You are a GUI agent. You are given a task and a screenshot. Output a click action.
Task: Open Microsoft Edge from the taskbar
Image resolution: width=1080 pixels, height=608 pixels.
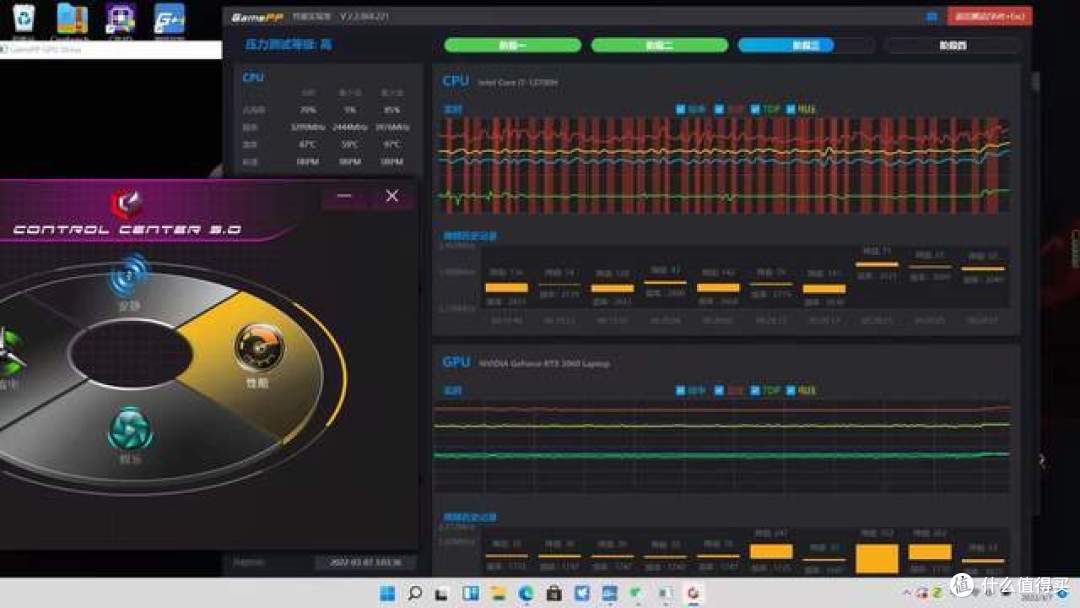click(526, 594)
